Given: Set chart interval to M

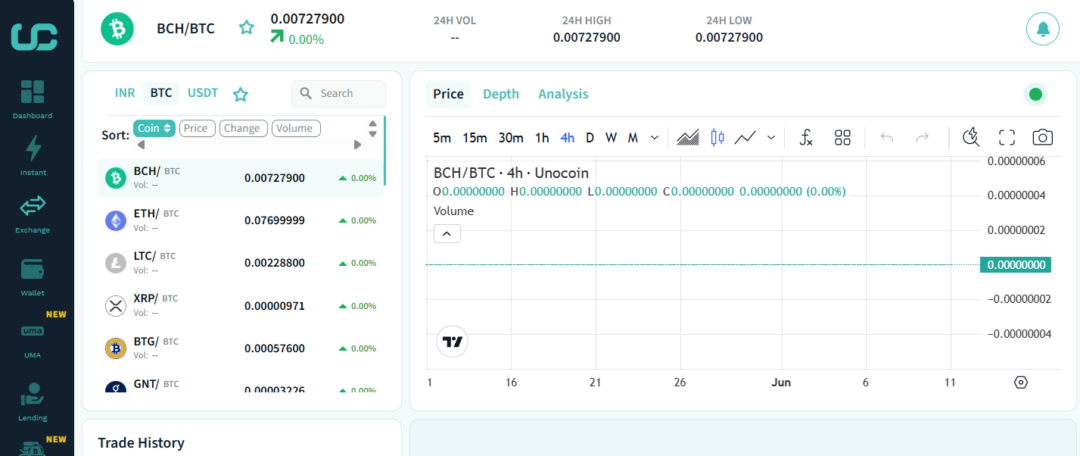Looking at the screenshot, I should [633, 138].
